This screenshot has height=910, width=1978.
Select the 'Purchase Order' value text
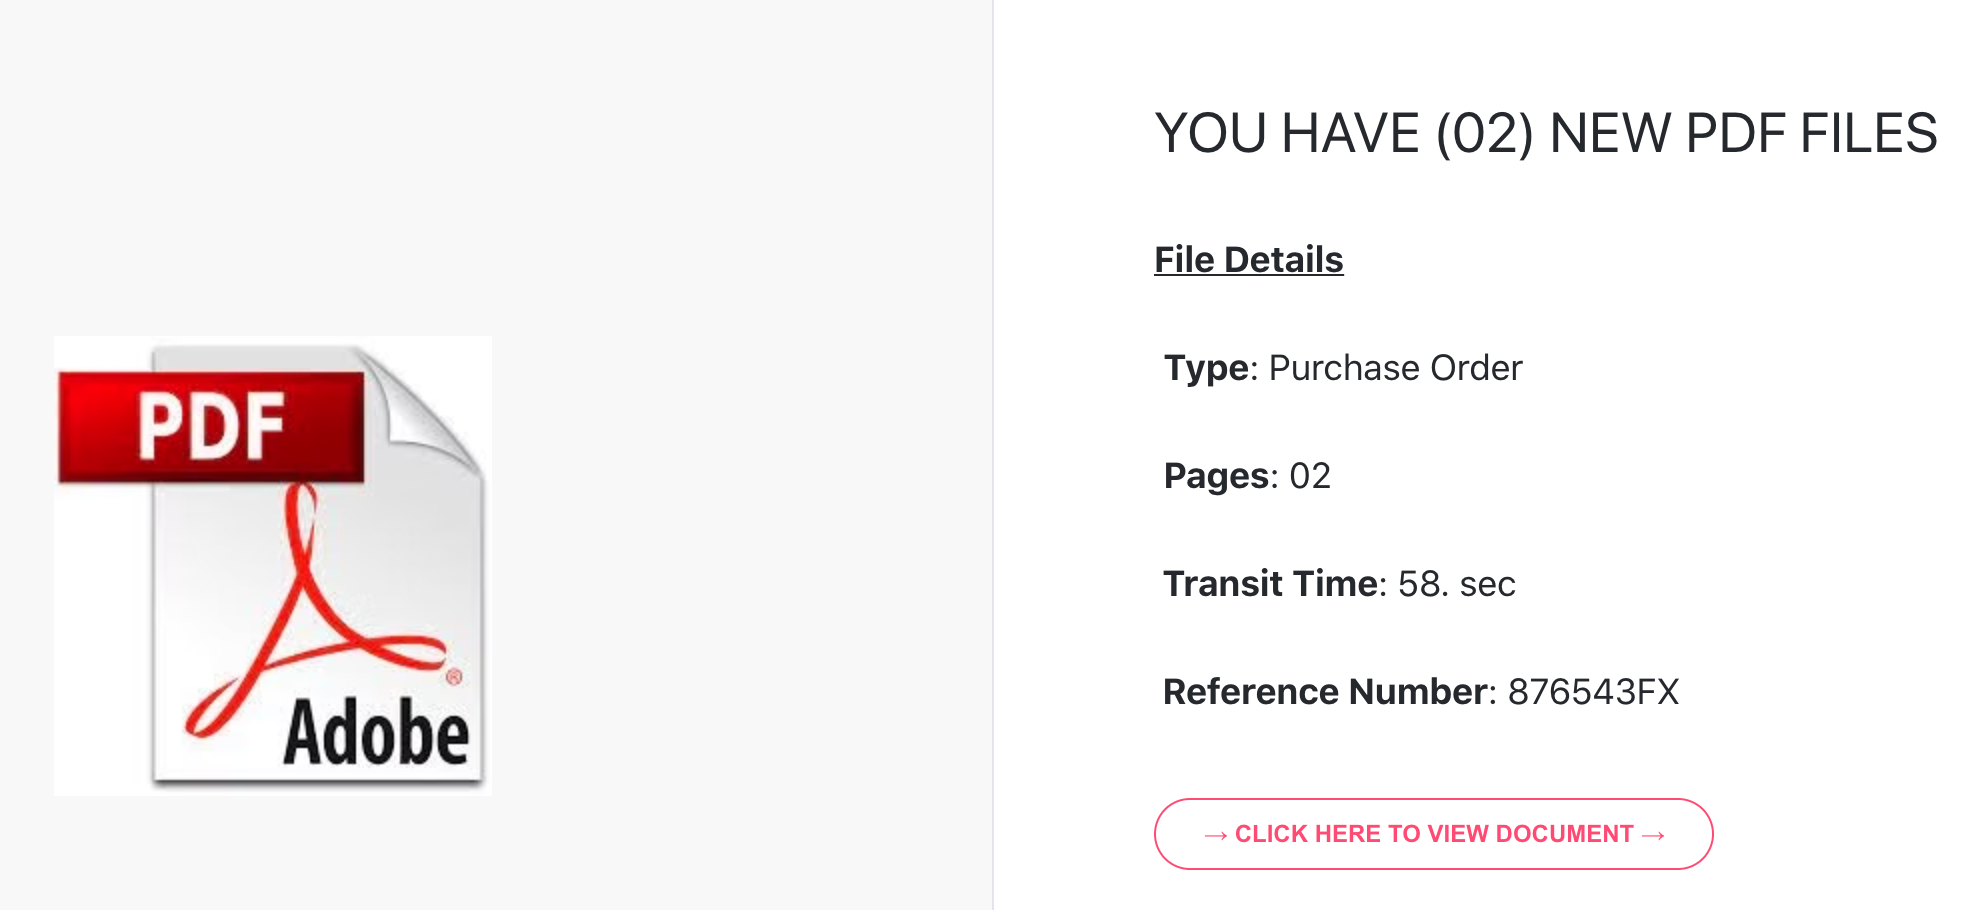1395,368
